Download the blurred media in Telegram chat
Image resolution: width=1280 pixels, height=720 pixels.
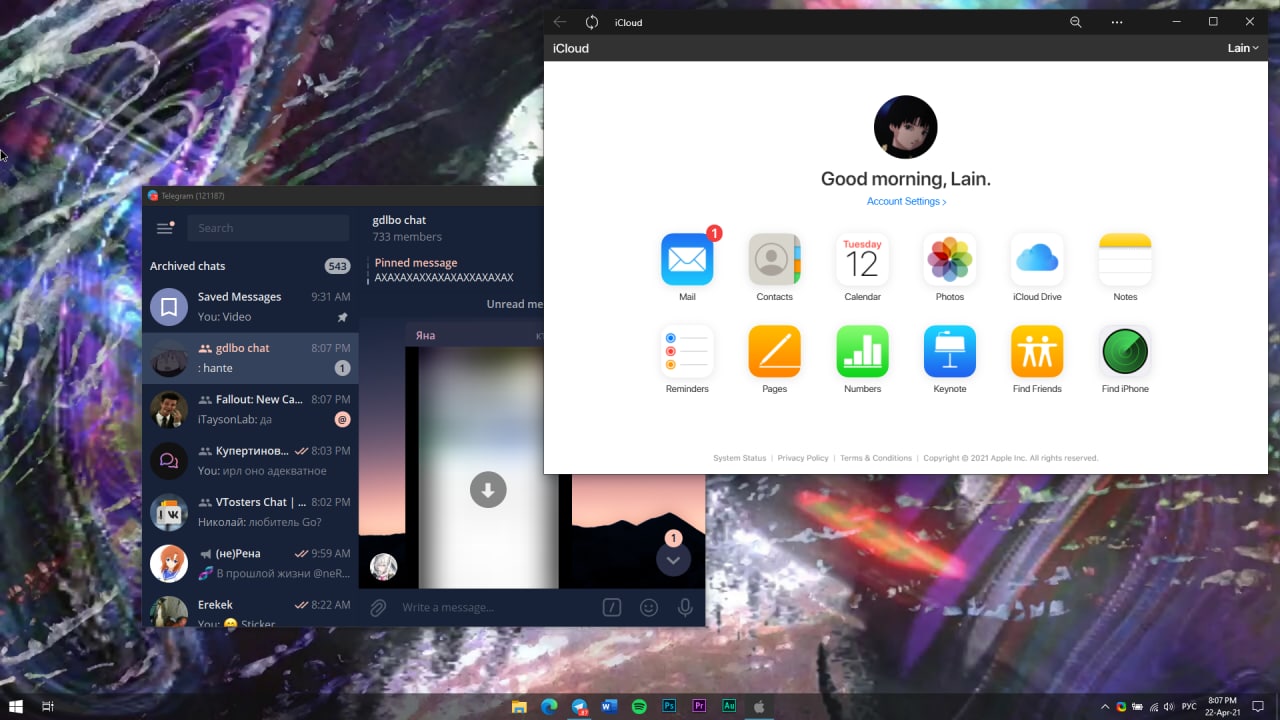488,490
